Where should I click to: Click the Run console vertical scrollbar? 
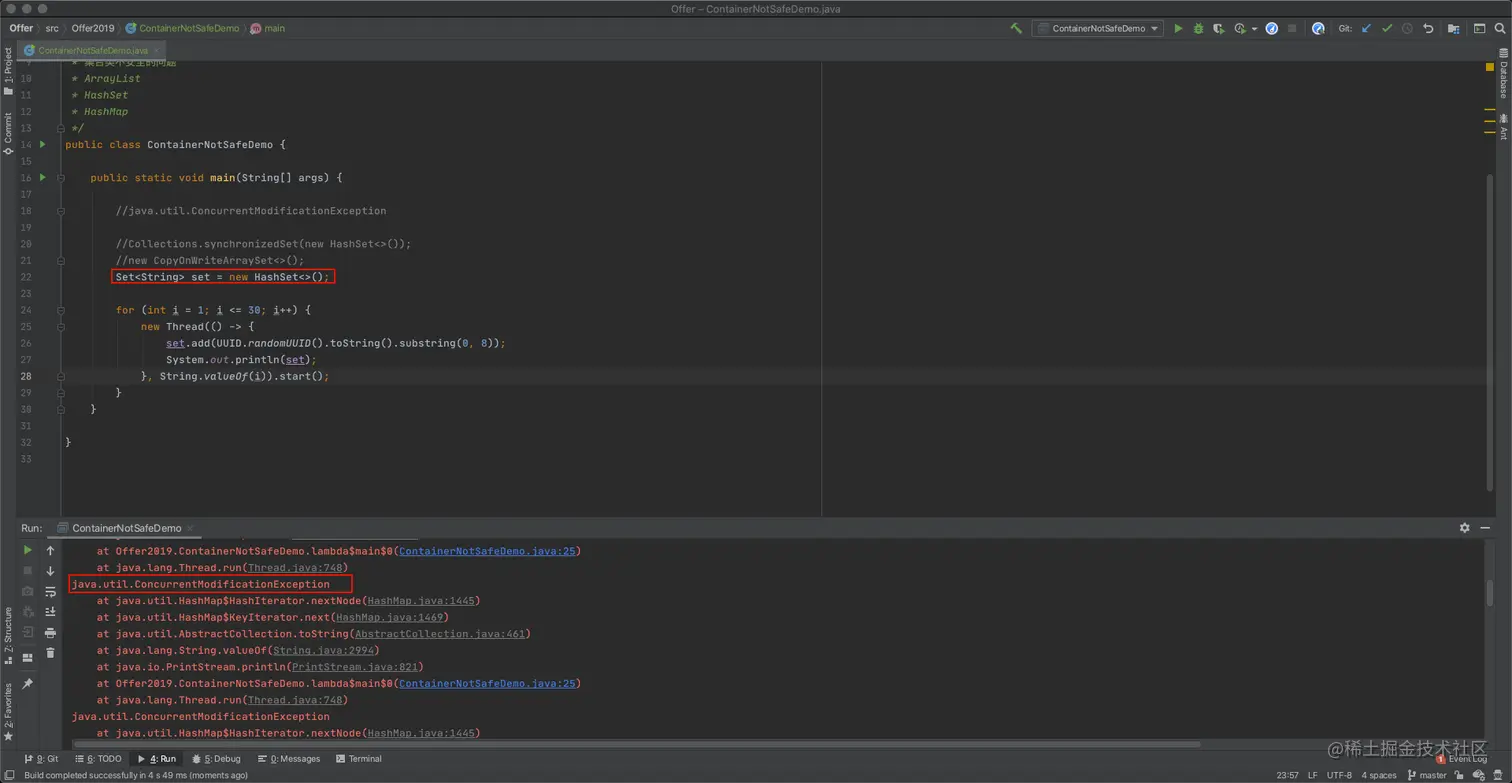[1490, 591]
